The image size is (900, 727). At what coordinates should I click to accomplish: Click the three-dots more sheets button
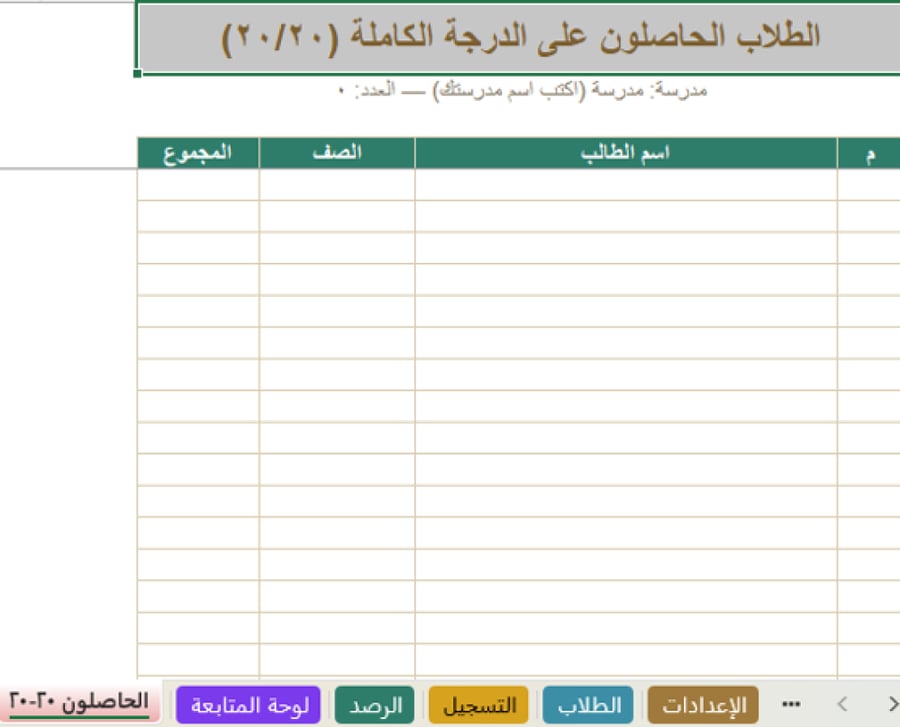tap(792, 704)
